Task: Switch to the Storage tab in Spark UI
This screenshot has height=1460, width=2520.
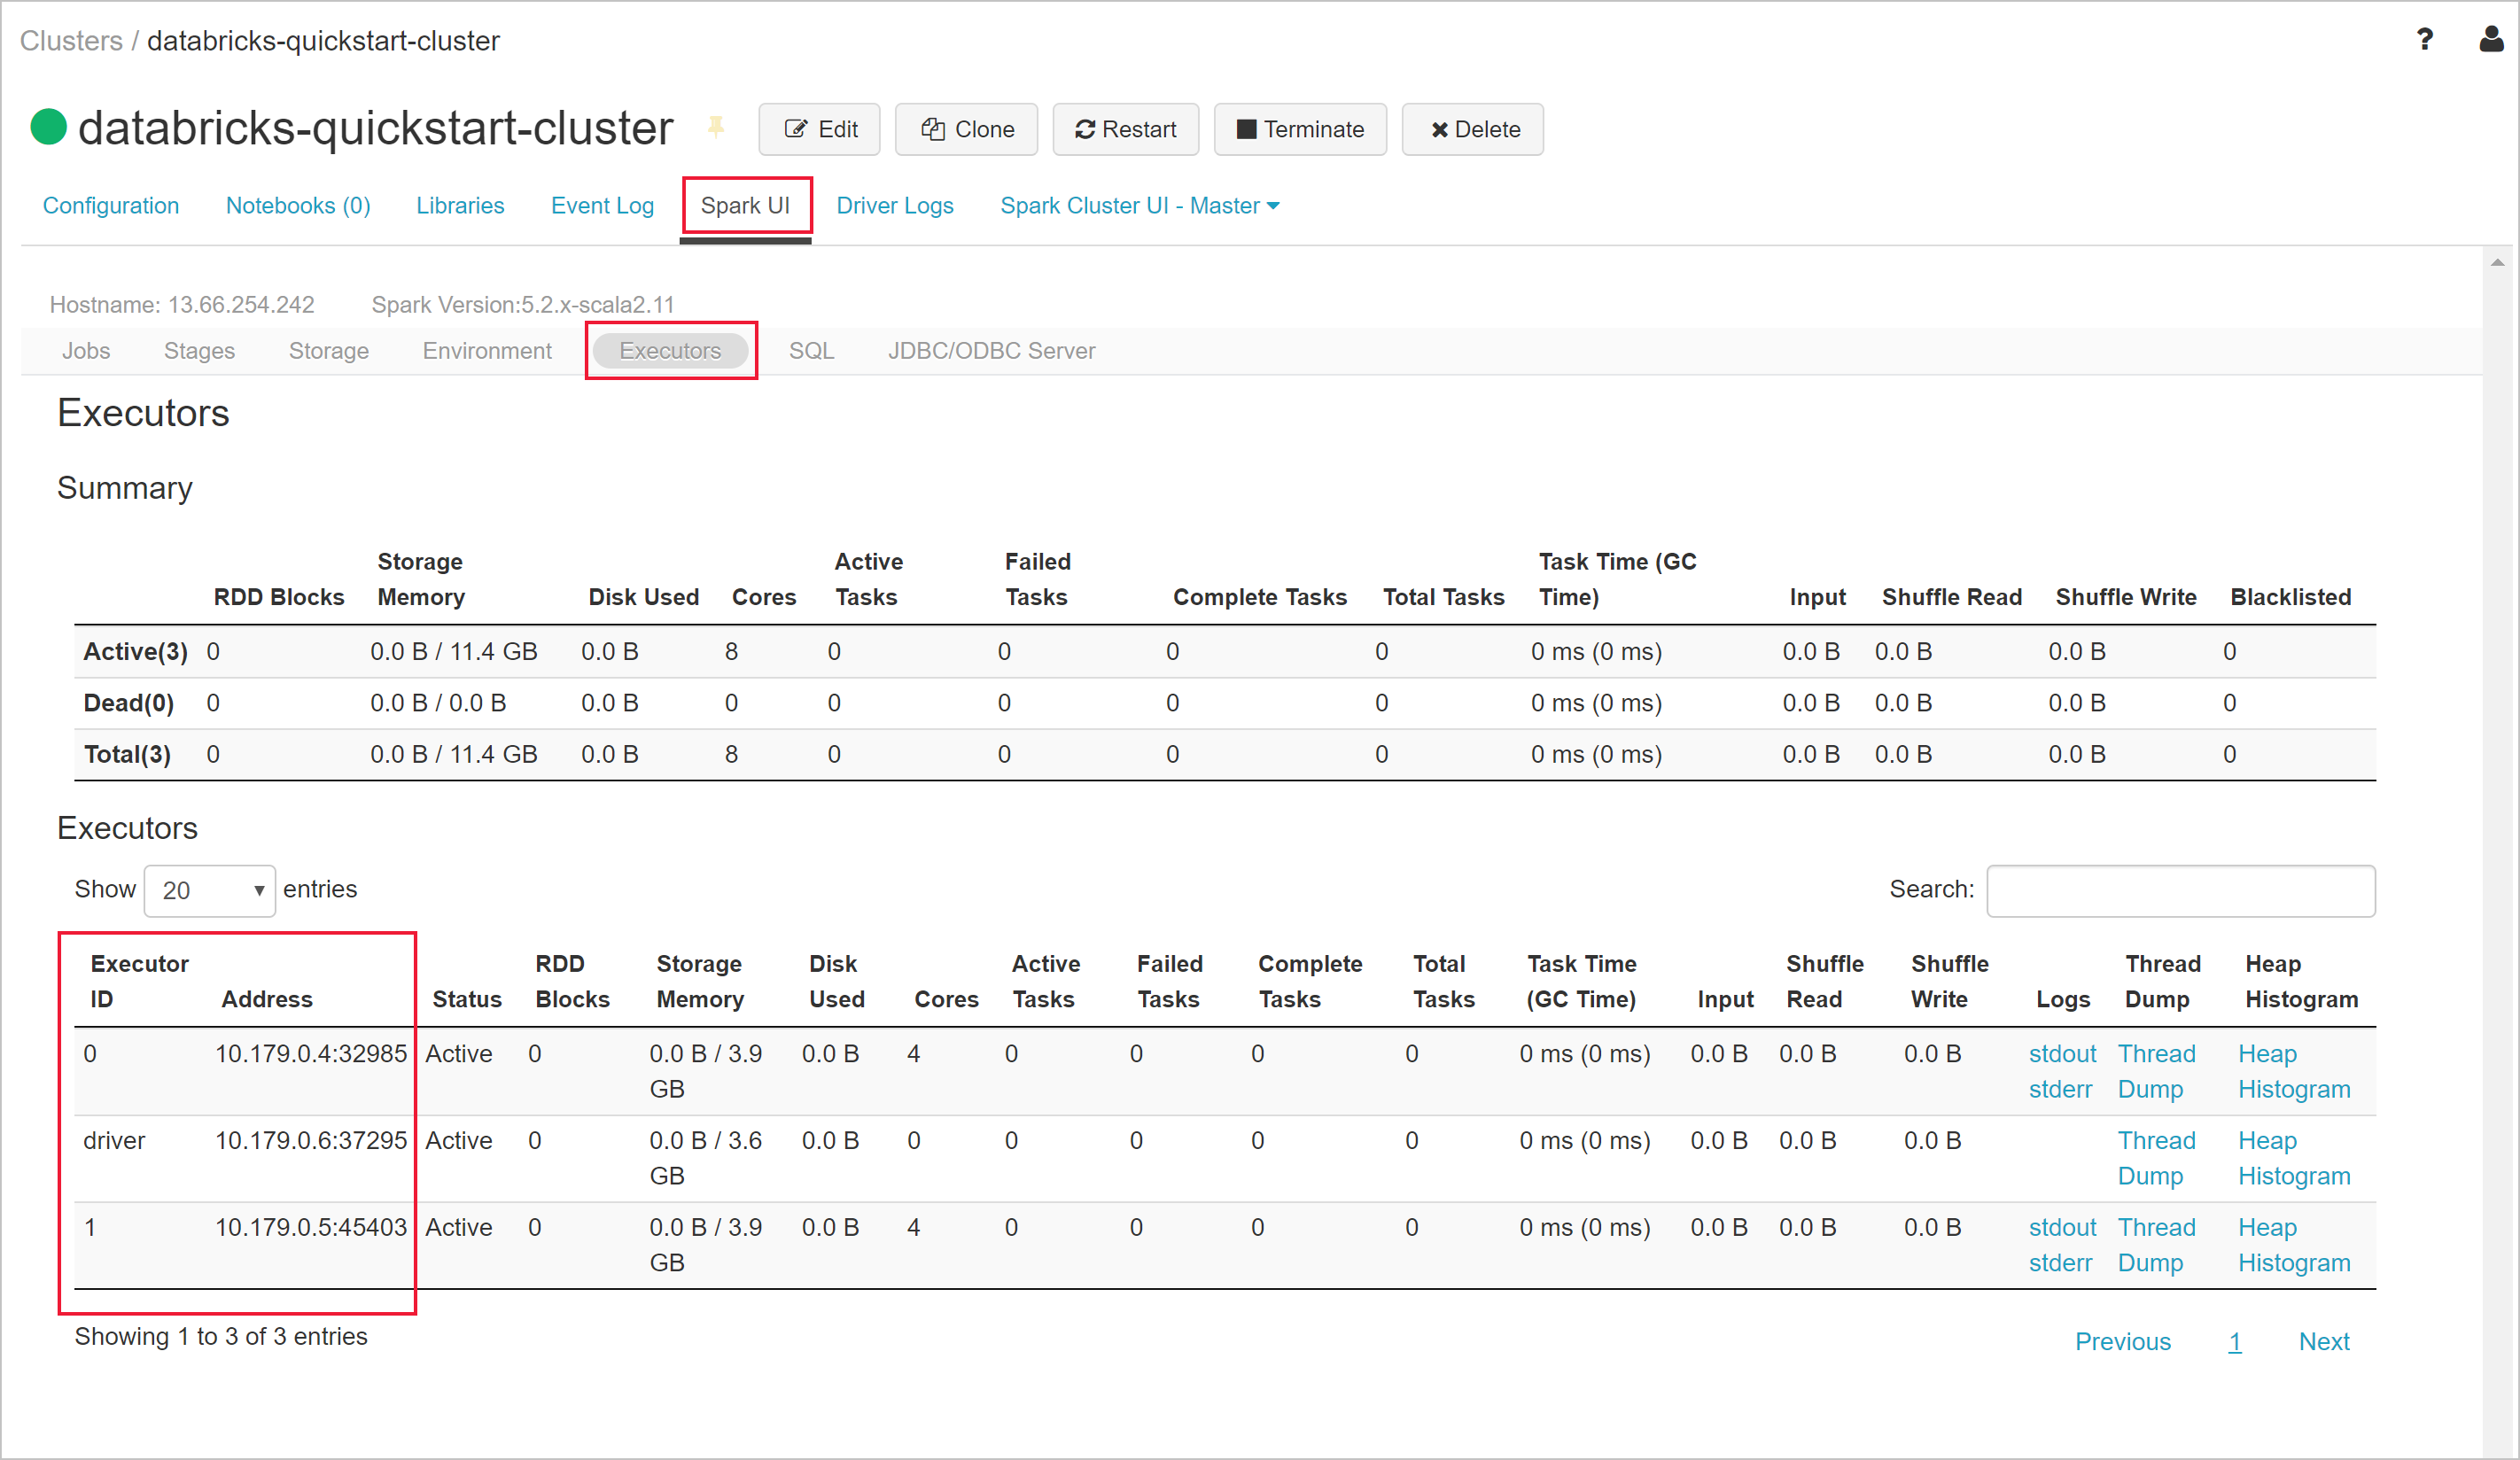Action: [x=331, y=351]
